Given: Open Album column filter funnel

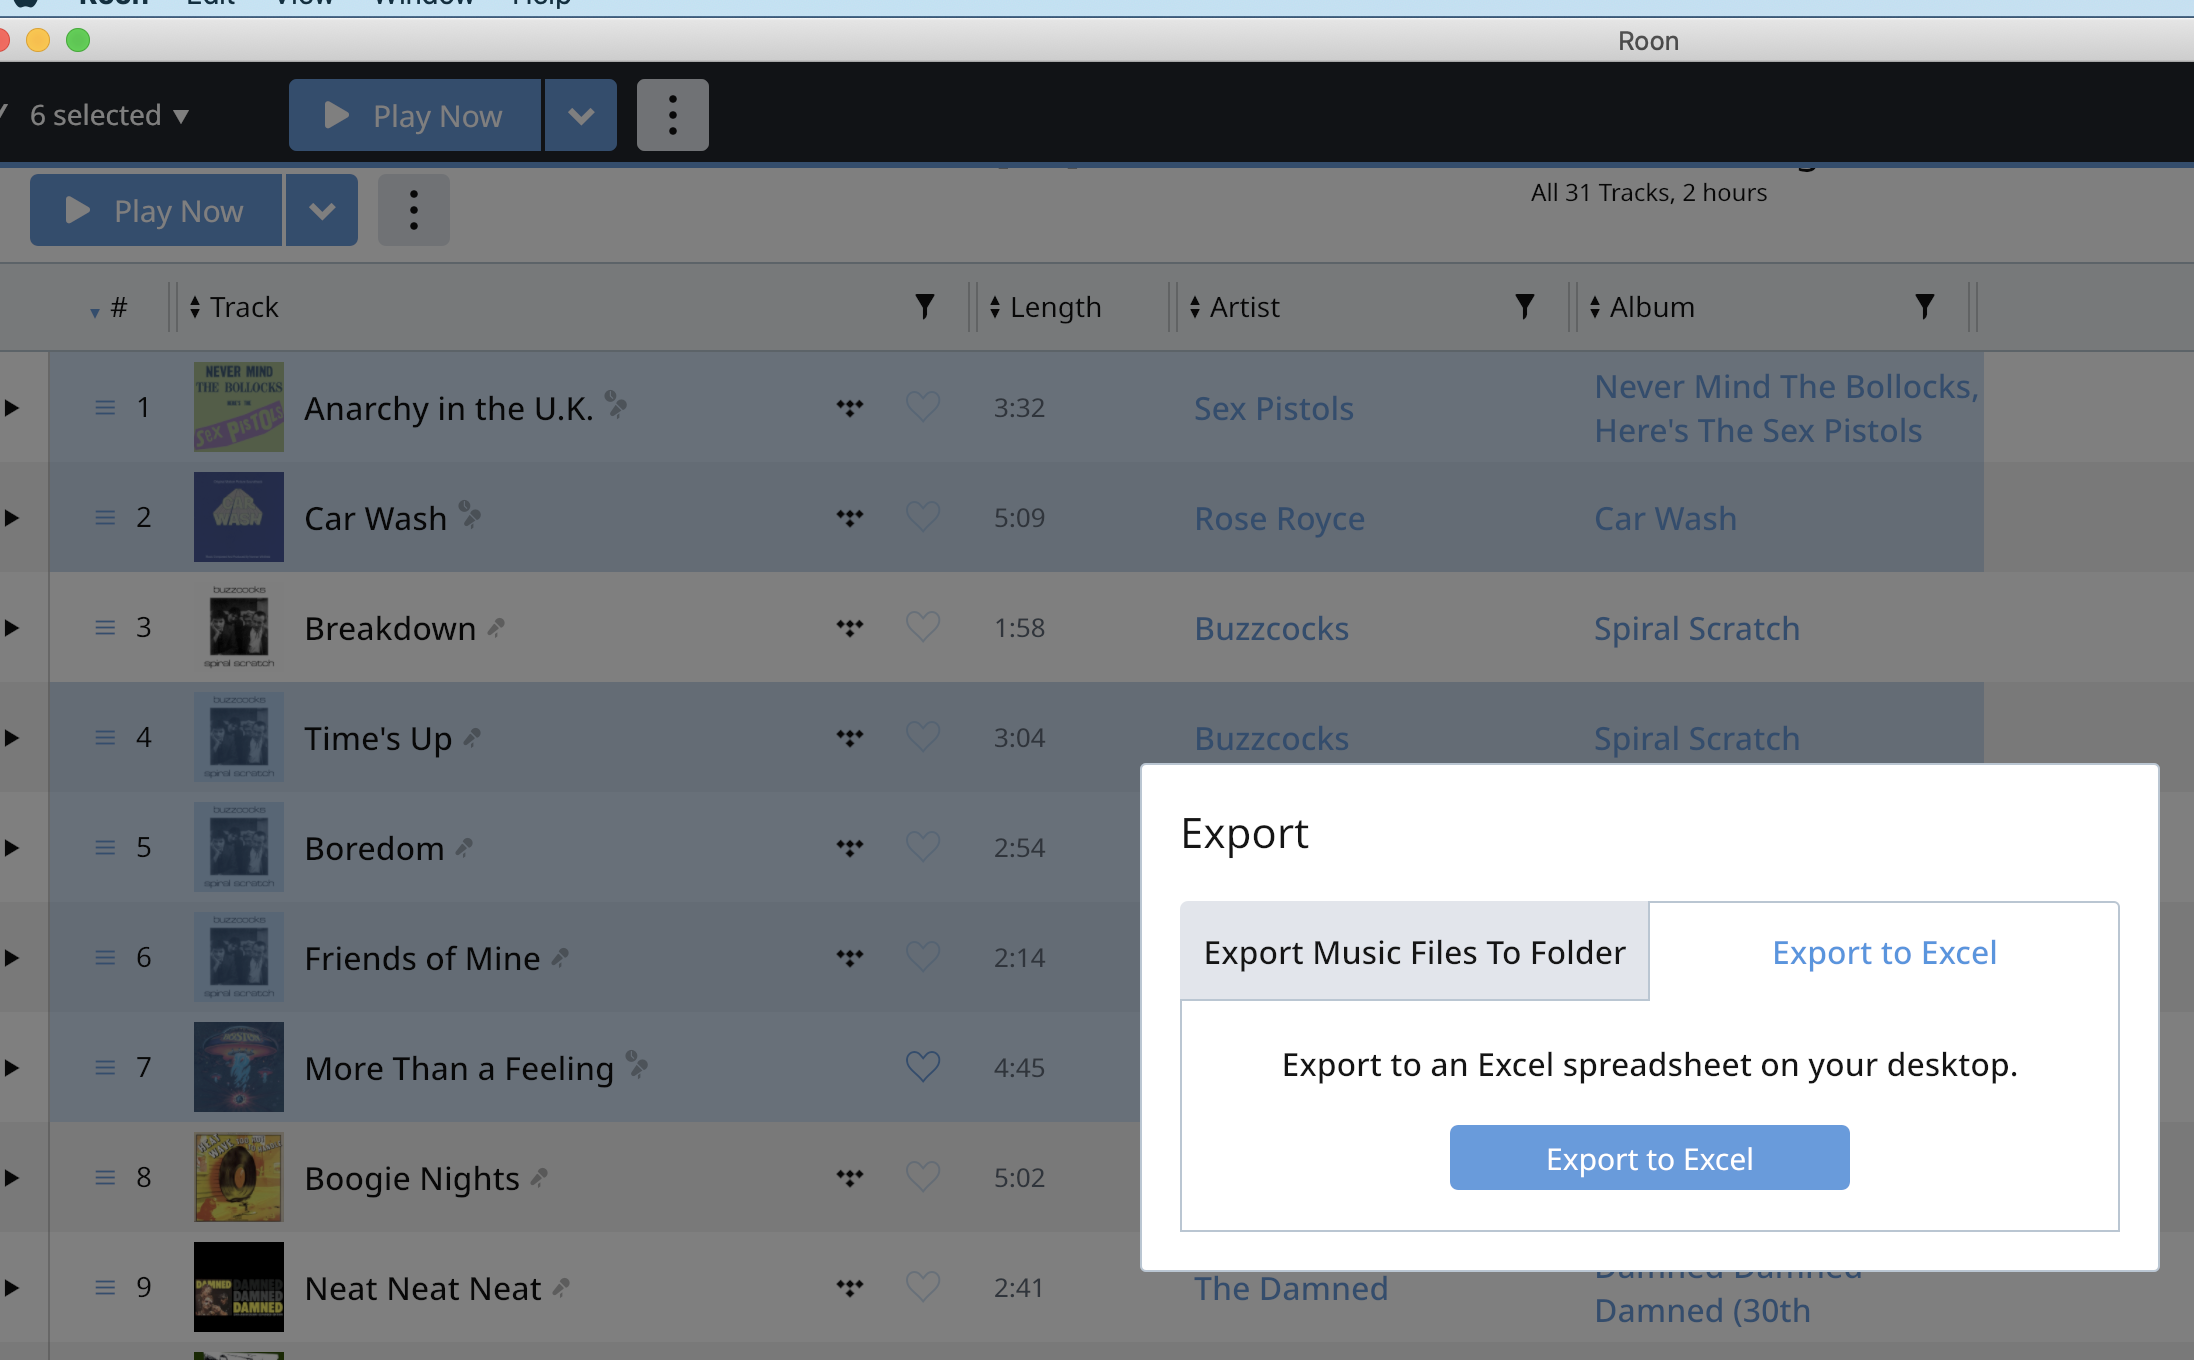Looking at the screenshot, I should click(1924, 307).
